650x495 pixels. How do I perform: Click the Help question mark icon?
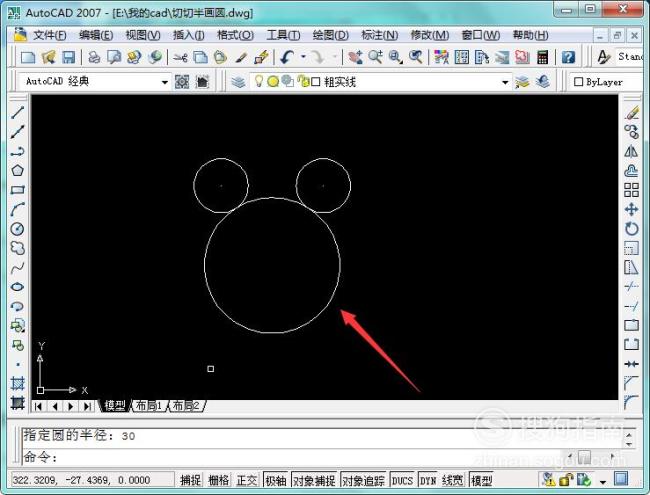(x=568, y=57)
